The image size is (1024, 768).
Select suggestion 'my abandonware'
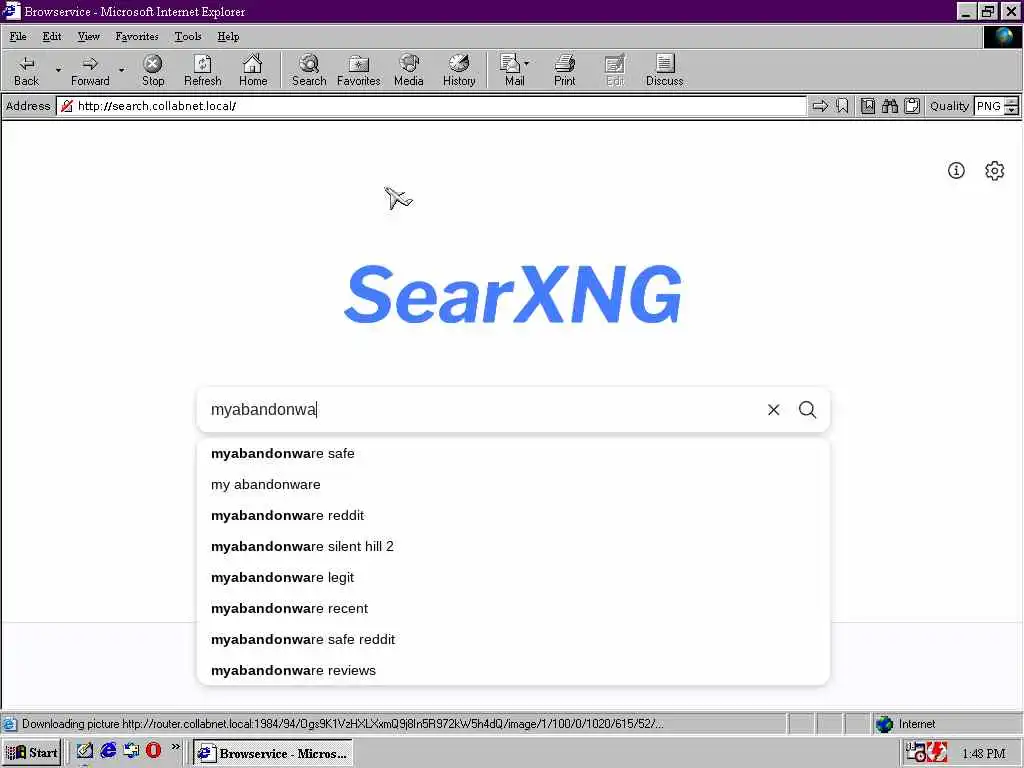click(x=513, y=485)
